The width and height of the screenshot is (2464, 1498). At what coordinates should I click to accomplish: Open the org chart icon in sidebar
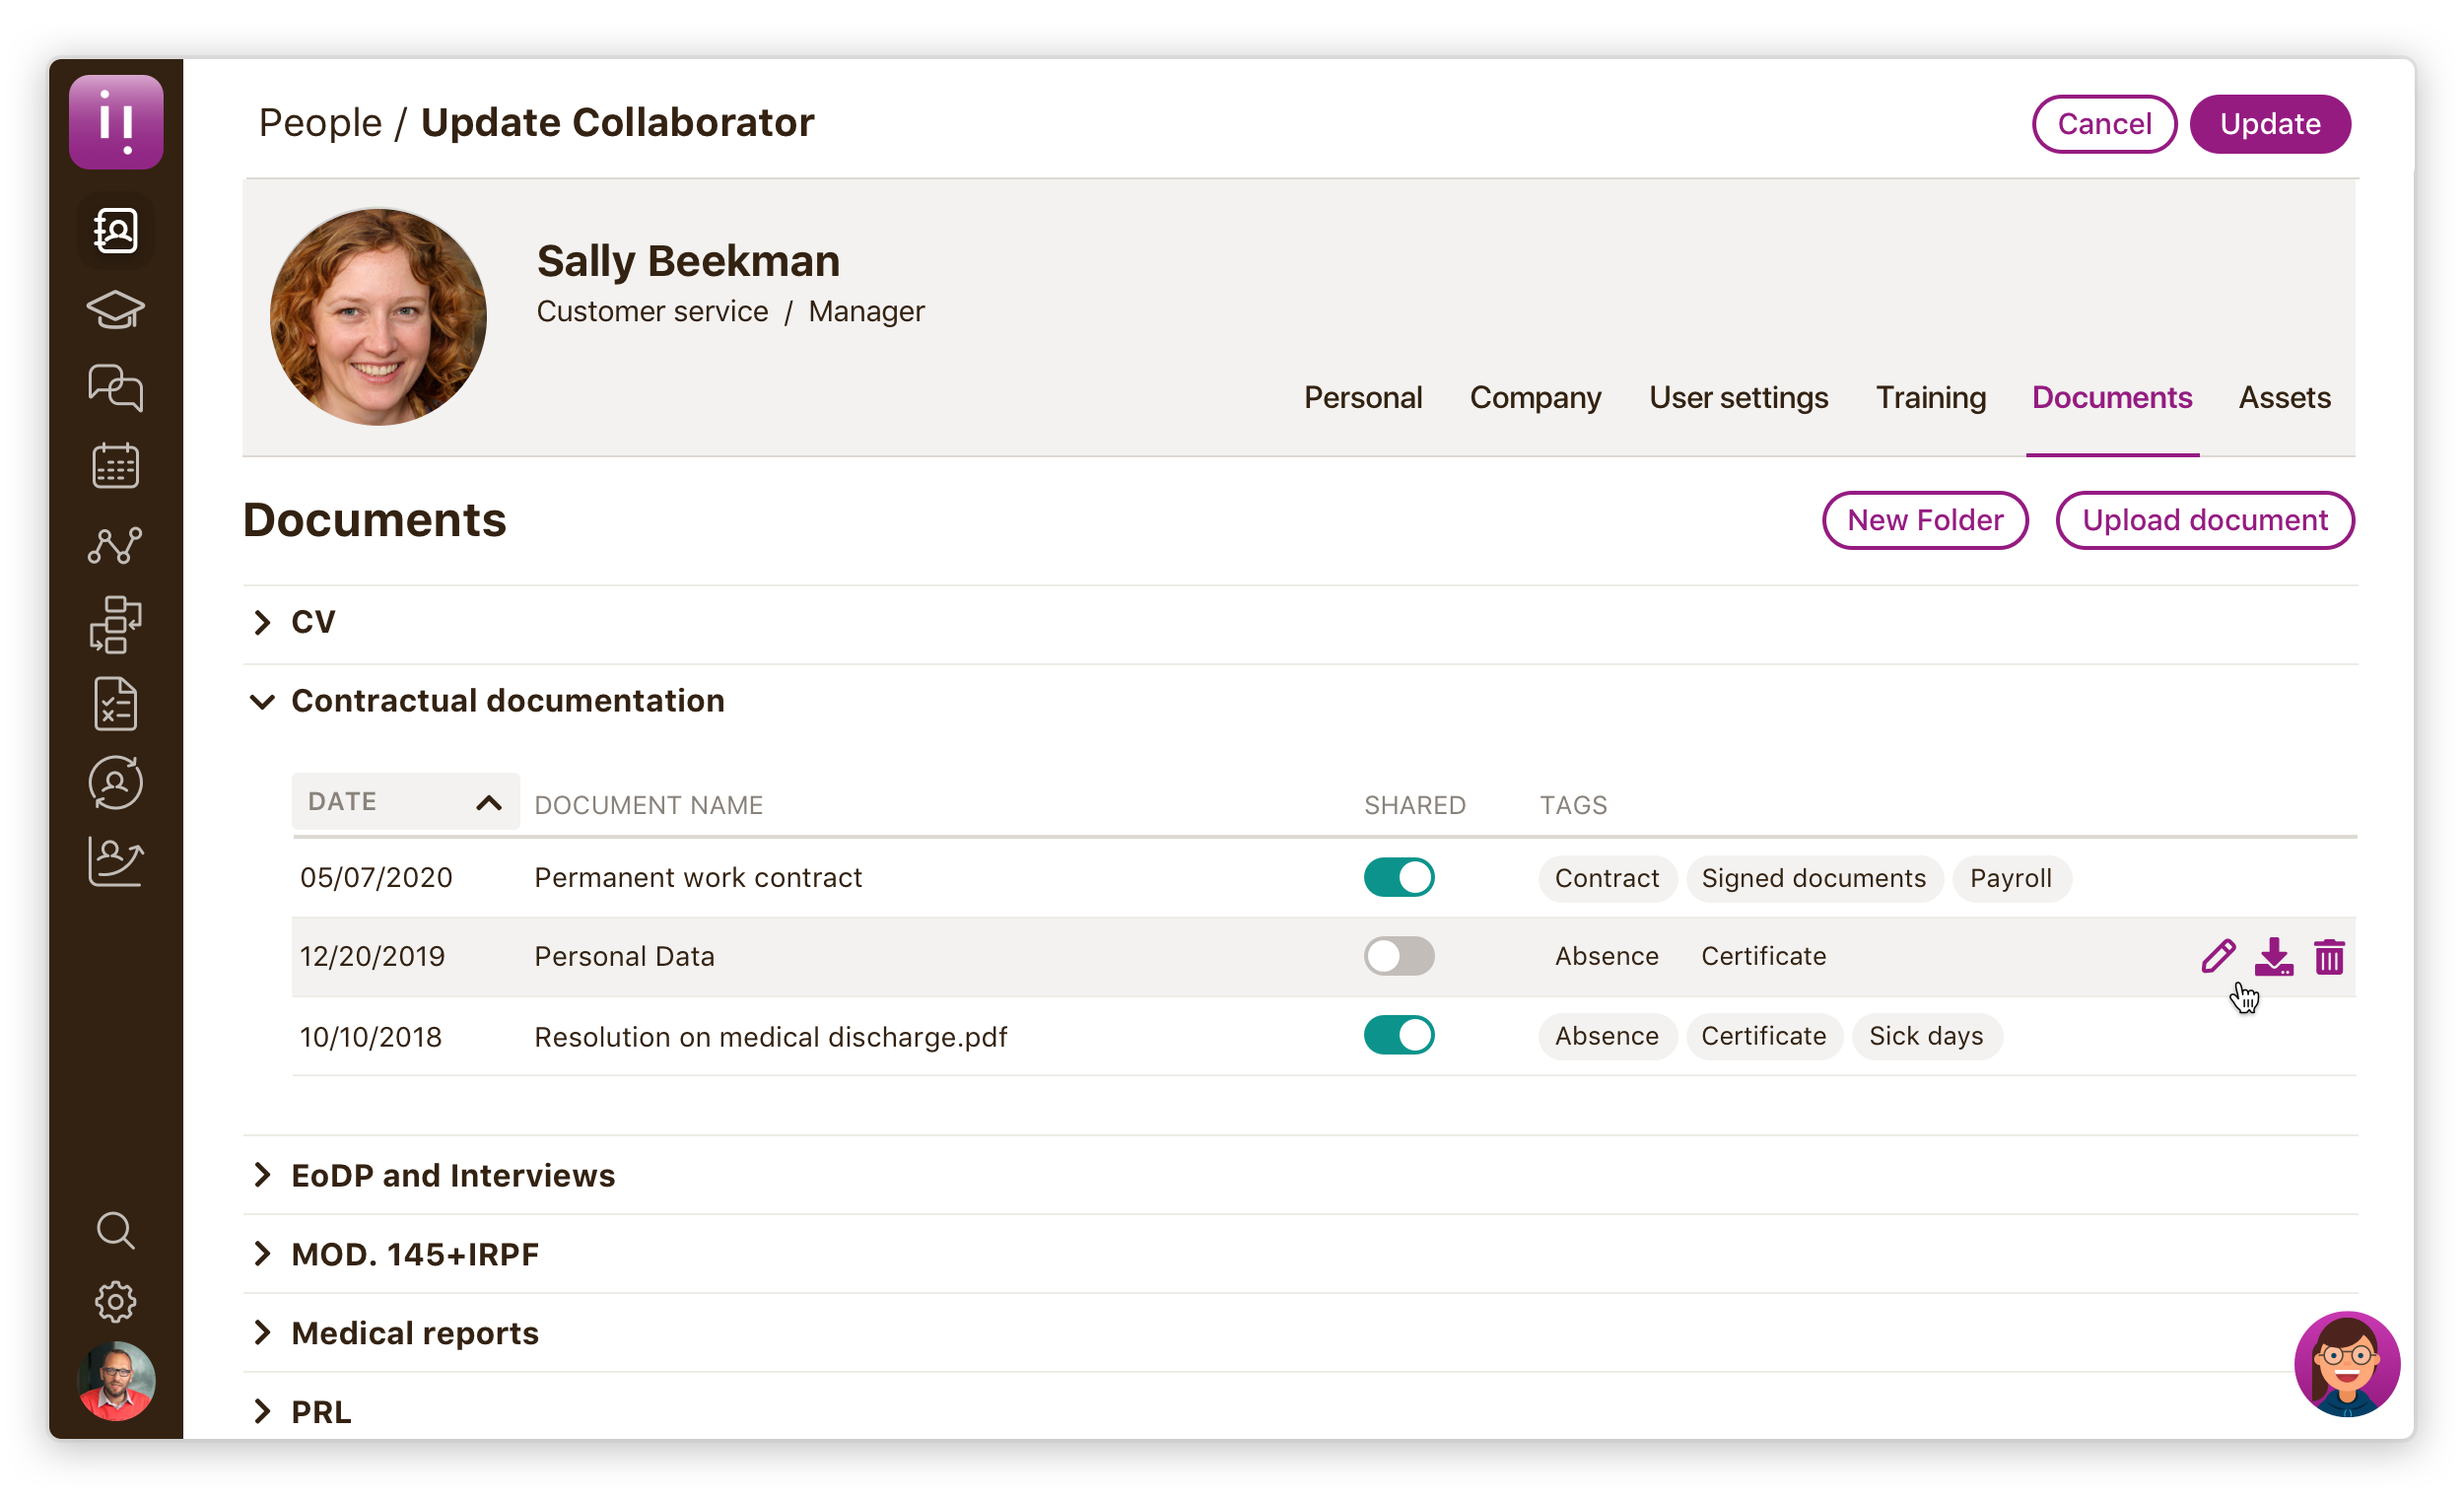pyautogui.click(x=116, y=624)
